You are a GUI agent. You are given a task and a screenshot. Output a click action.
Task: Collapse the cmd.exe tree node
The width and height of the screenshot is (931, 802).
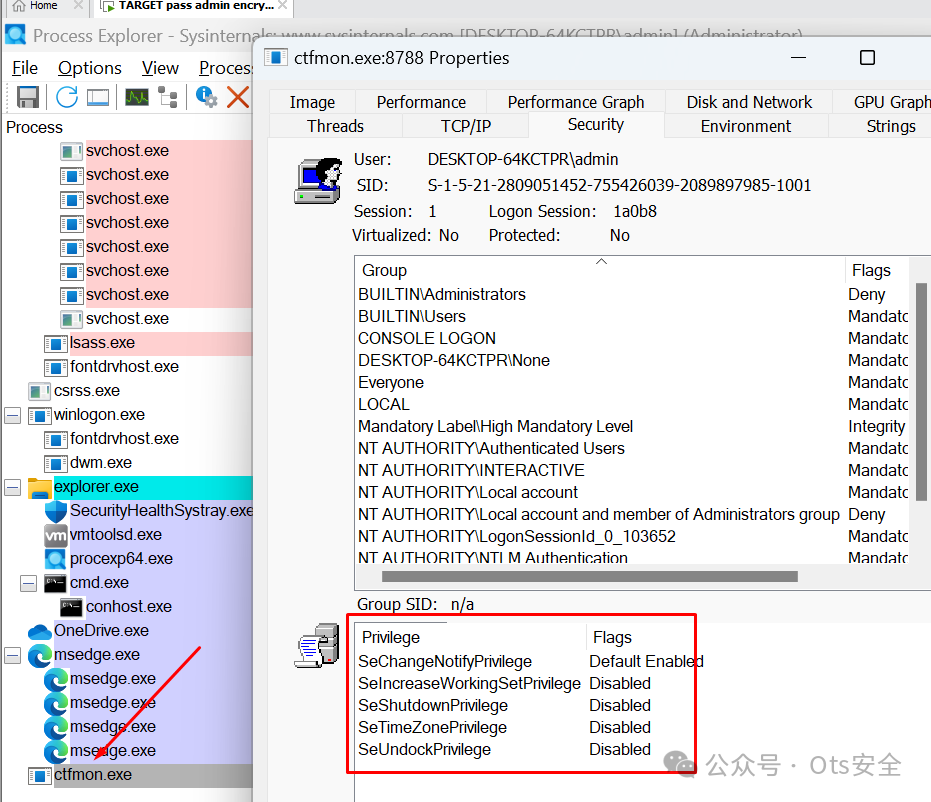pos(28,584)
